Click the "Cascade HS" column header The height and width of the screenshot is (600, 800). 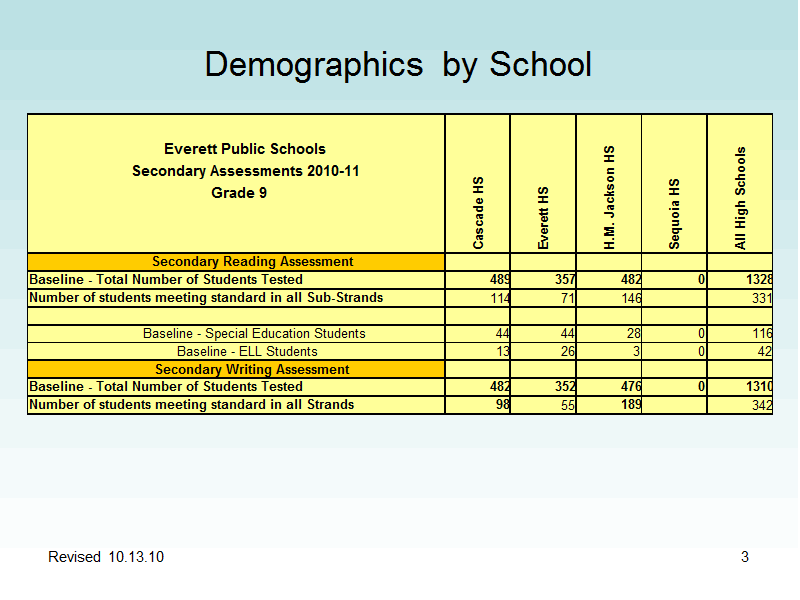[x=478, y=213]
